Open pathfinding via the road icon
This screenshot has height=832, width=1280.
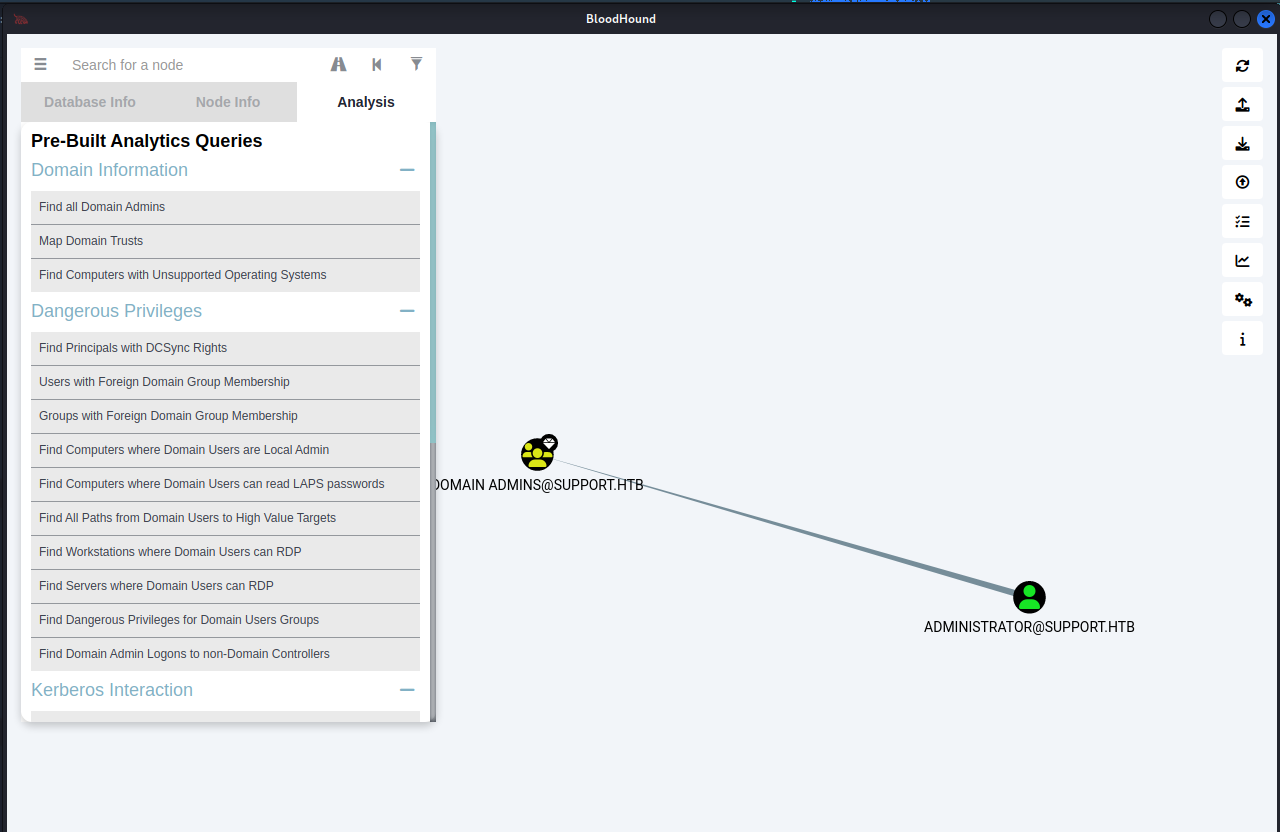[339, 65]
